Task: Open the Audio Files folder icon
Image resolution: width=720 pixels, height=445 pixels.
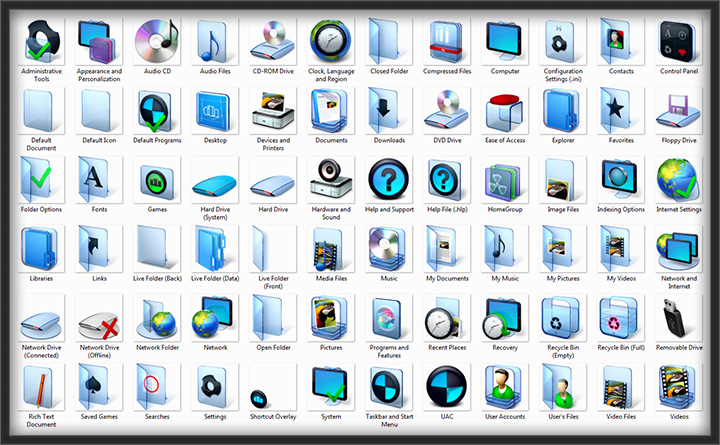Action: click(x=214, y=42)
